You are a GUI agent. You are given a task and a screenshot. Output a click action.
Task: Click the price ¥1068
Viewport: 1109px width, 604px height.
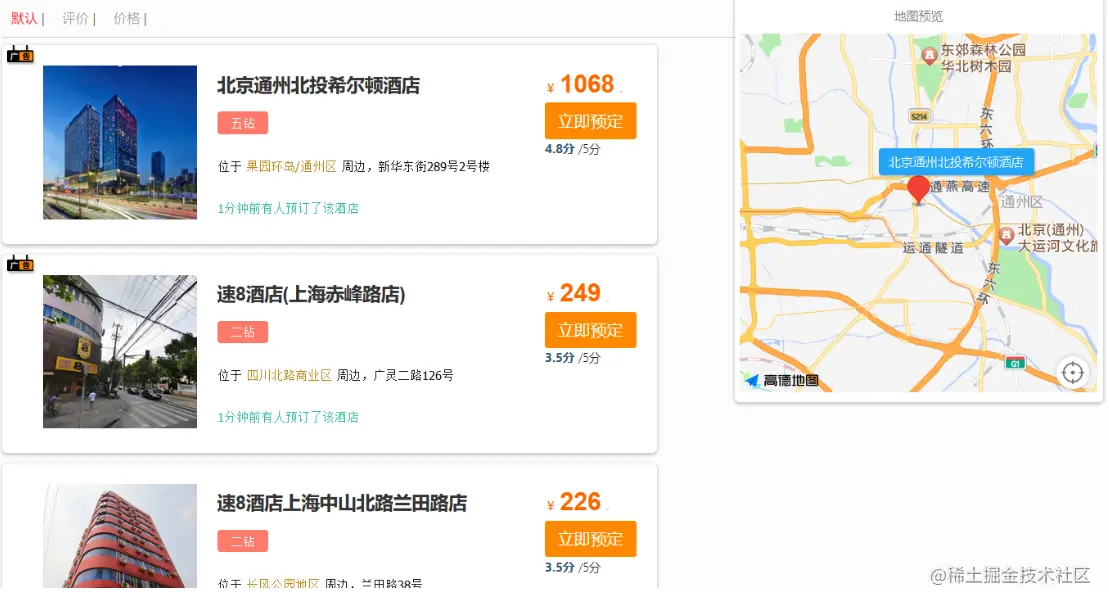(x=581, y=84)
